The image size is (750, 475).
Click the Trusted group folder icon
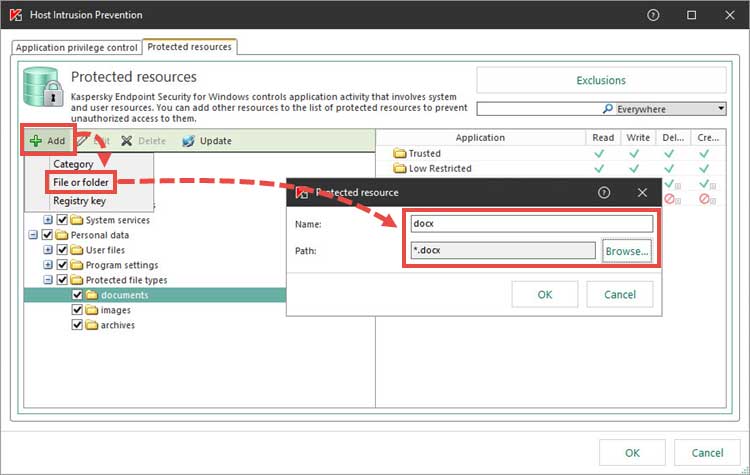click(400, 154)
